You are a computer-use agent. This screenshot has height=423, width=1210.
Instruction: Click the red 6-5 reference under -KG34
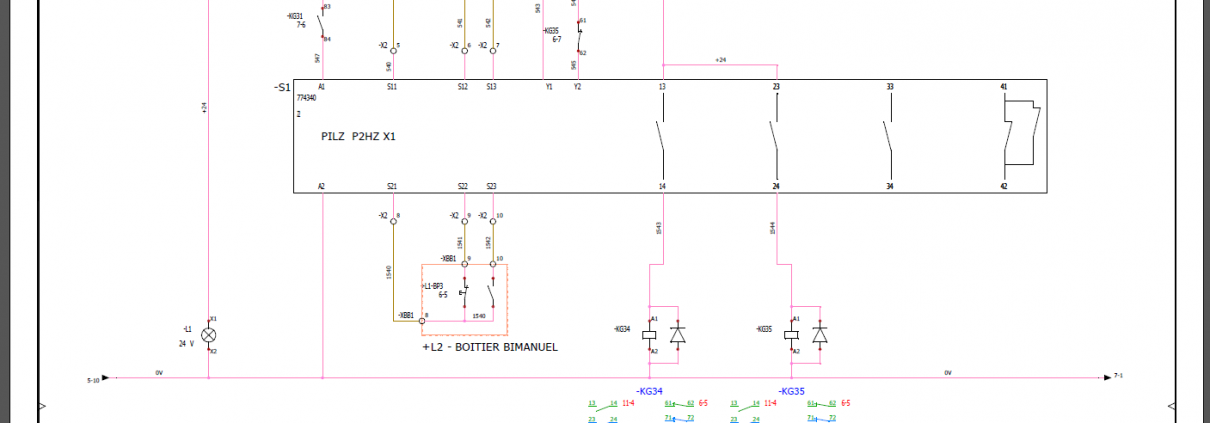pos(703,404)
